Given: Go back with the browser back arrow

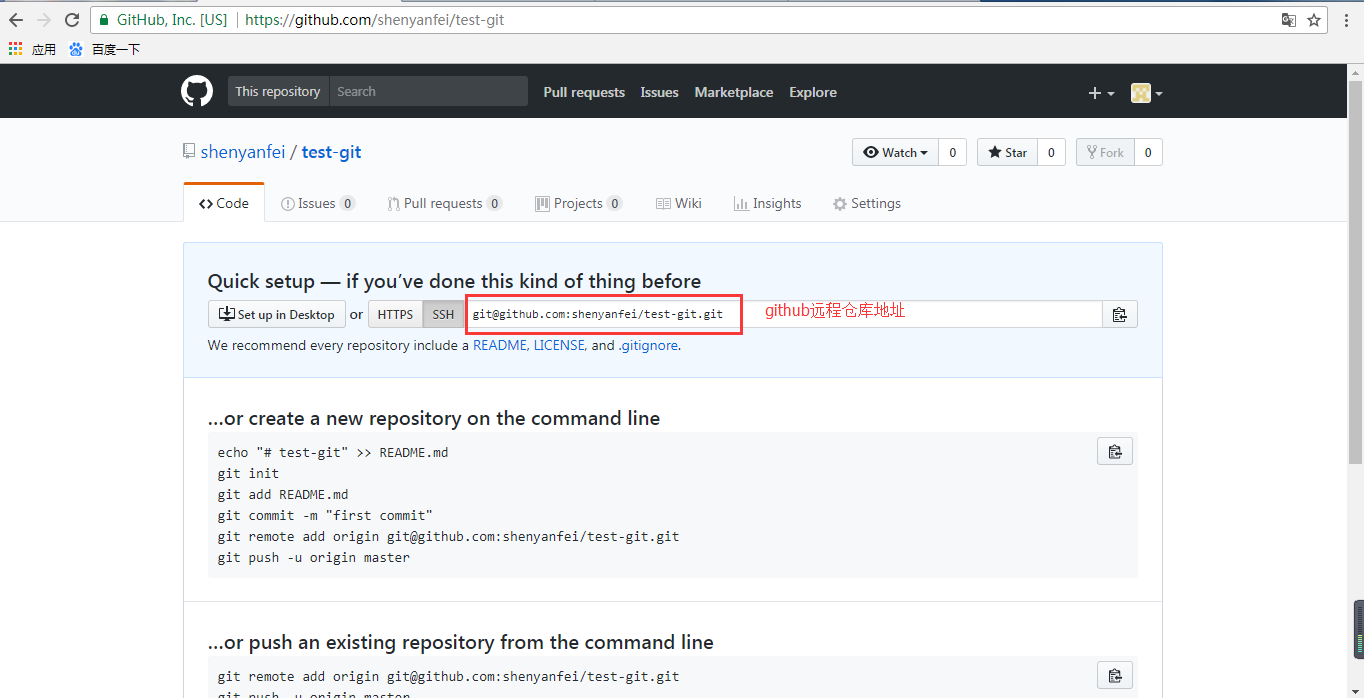Looking at the screenshot, I should [x=16, y=20].
